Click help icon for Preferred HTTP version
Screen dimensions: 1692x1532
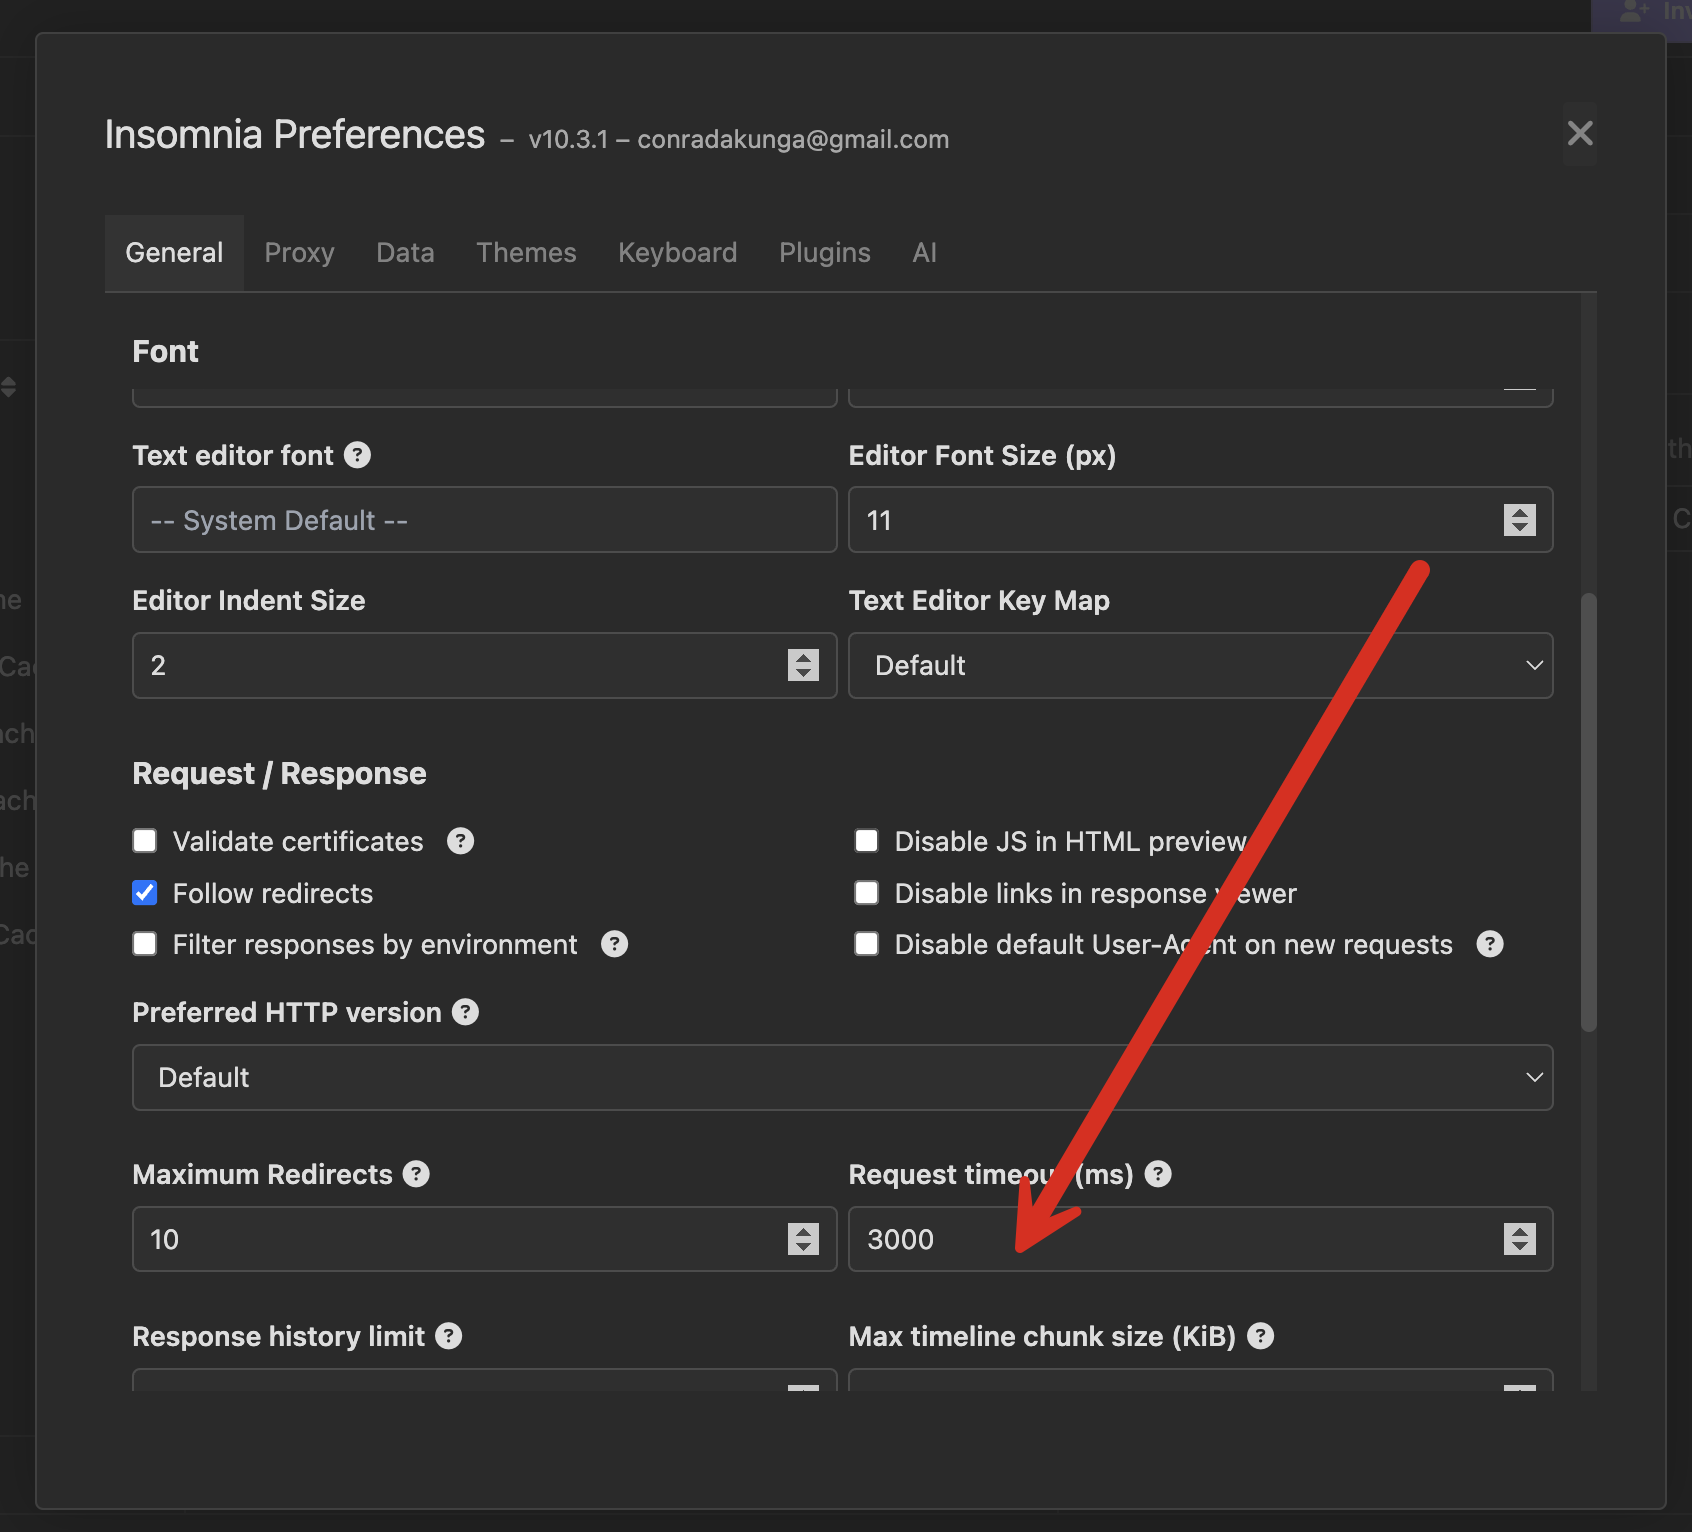click(x=465, y=1012)
